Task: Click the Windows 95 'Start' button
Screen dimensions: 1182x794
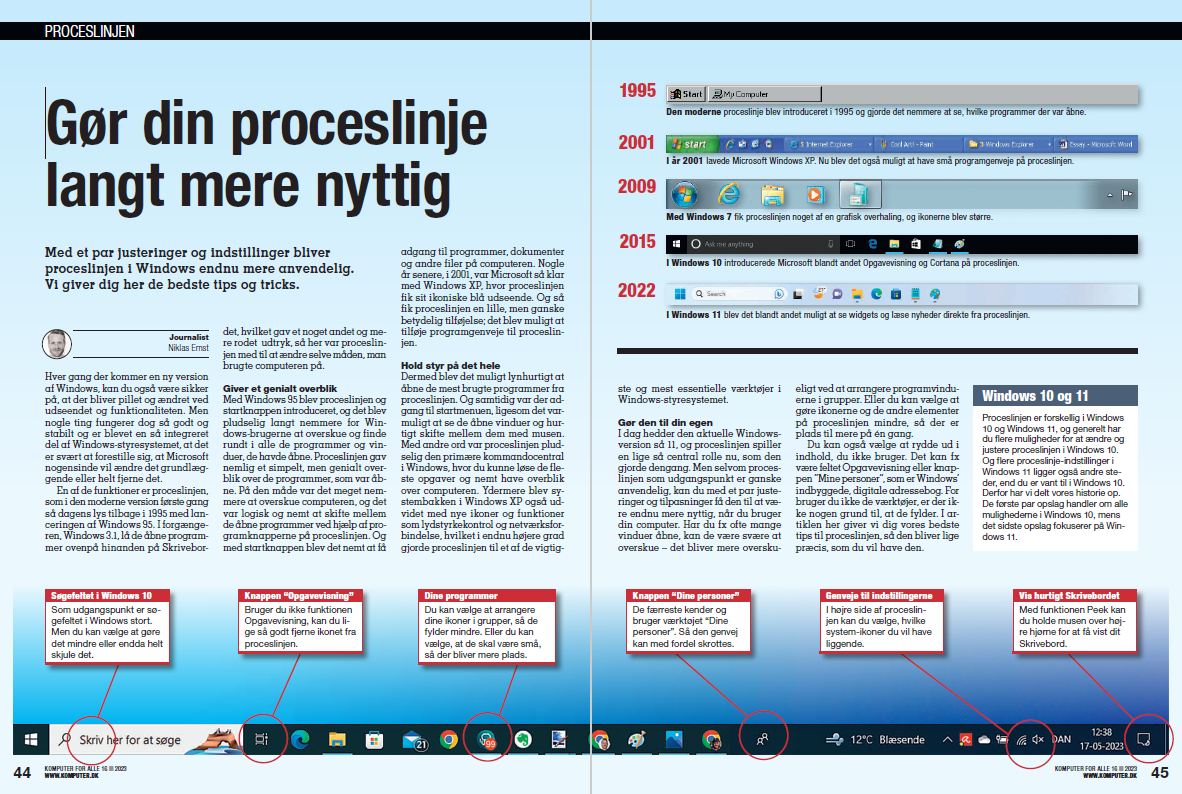Action: 686,94
